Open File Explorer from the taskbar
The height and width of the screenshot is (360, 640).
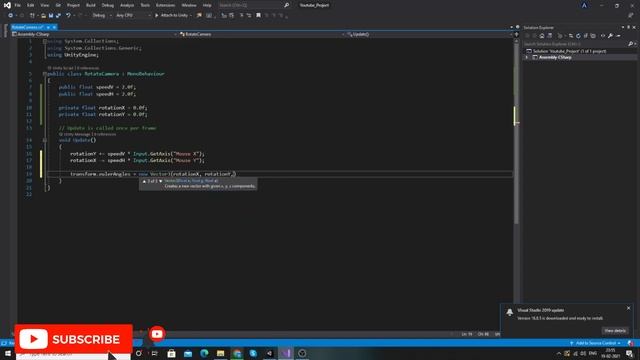click(x=220, y=353)
